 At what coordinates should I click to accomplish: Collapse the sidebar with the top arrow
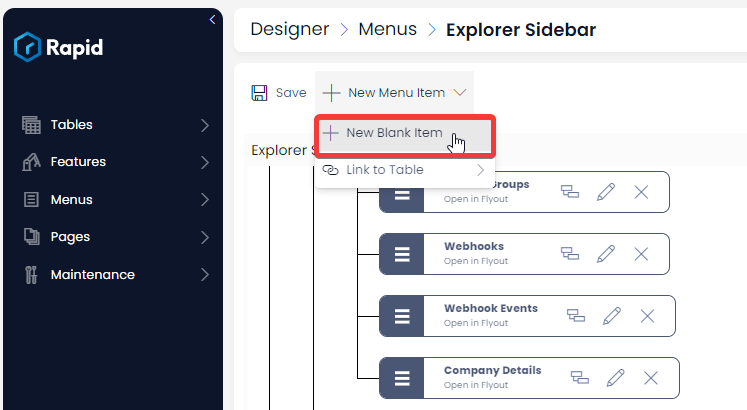212,20
